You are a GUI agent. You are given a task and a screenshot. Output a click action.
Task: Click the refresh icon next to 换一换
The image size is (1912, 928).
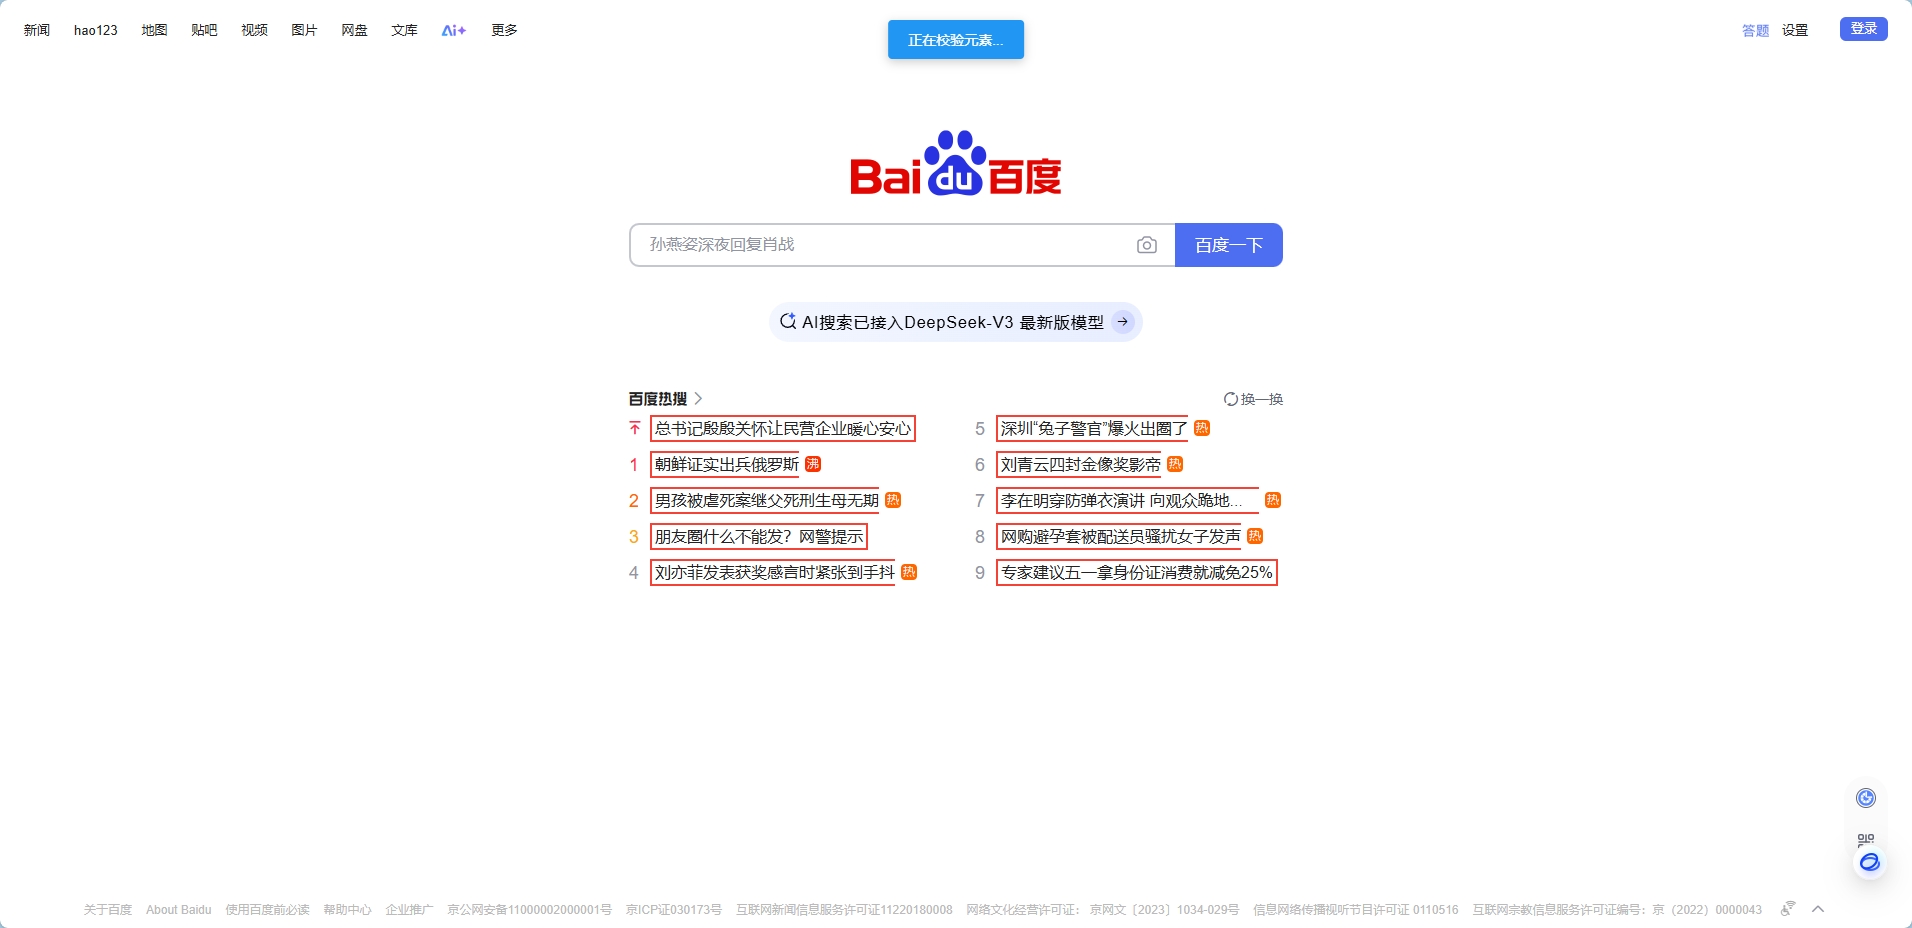(x=1231, y=399)
